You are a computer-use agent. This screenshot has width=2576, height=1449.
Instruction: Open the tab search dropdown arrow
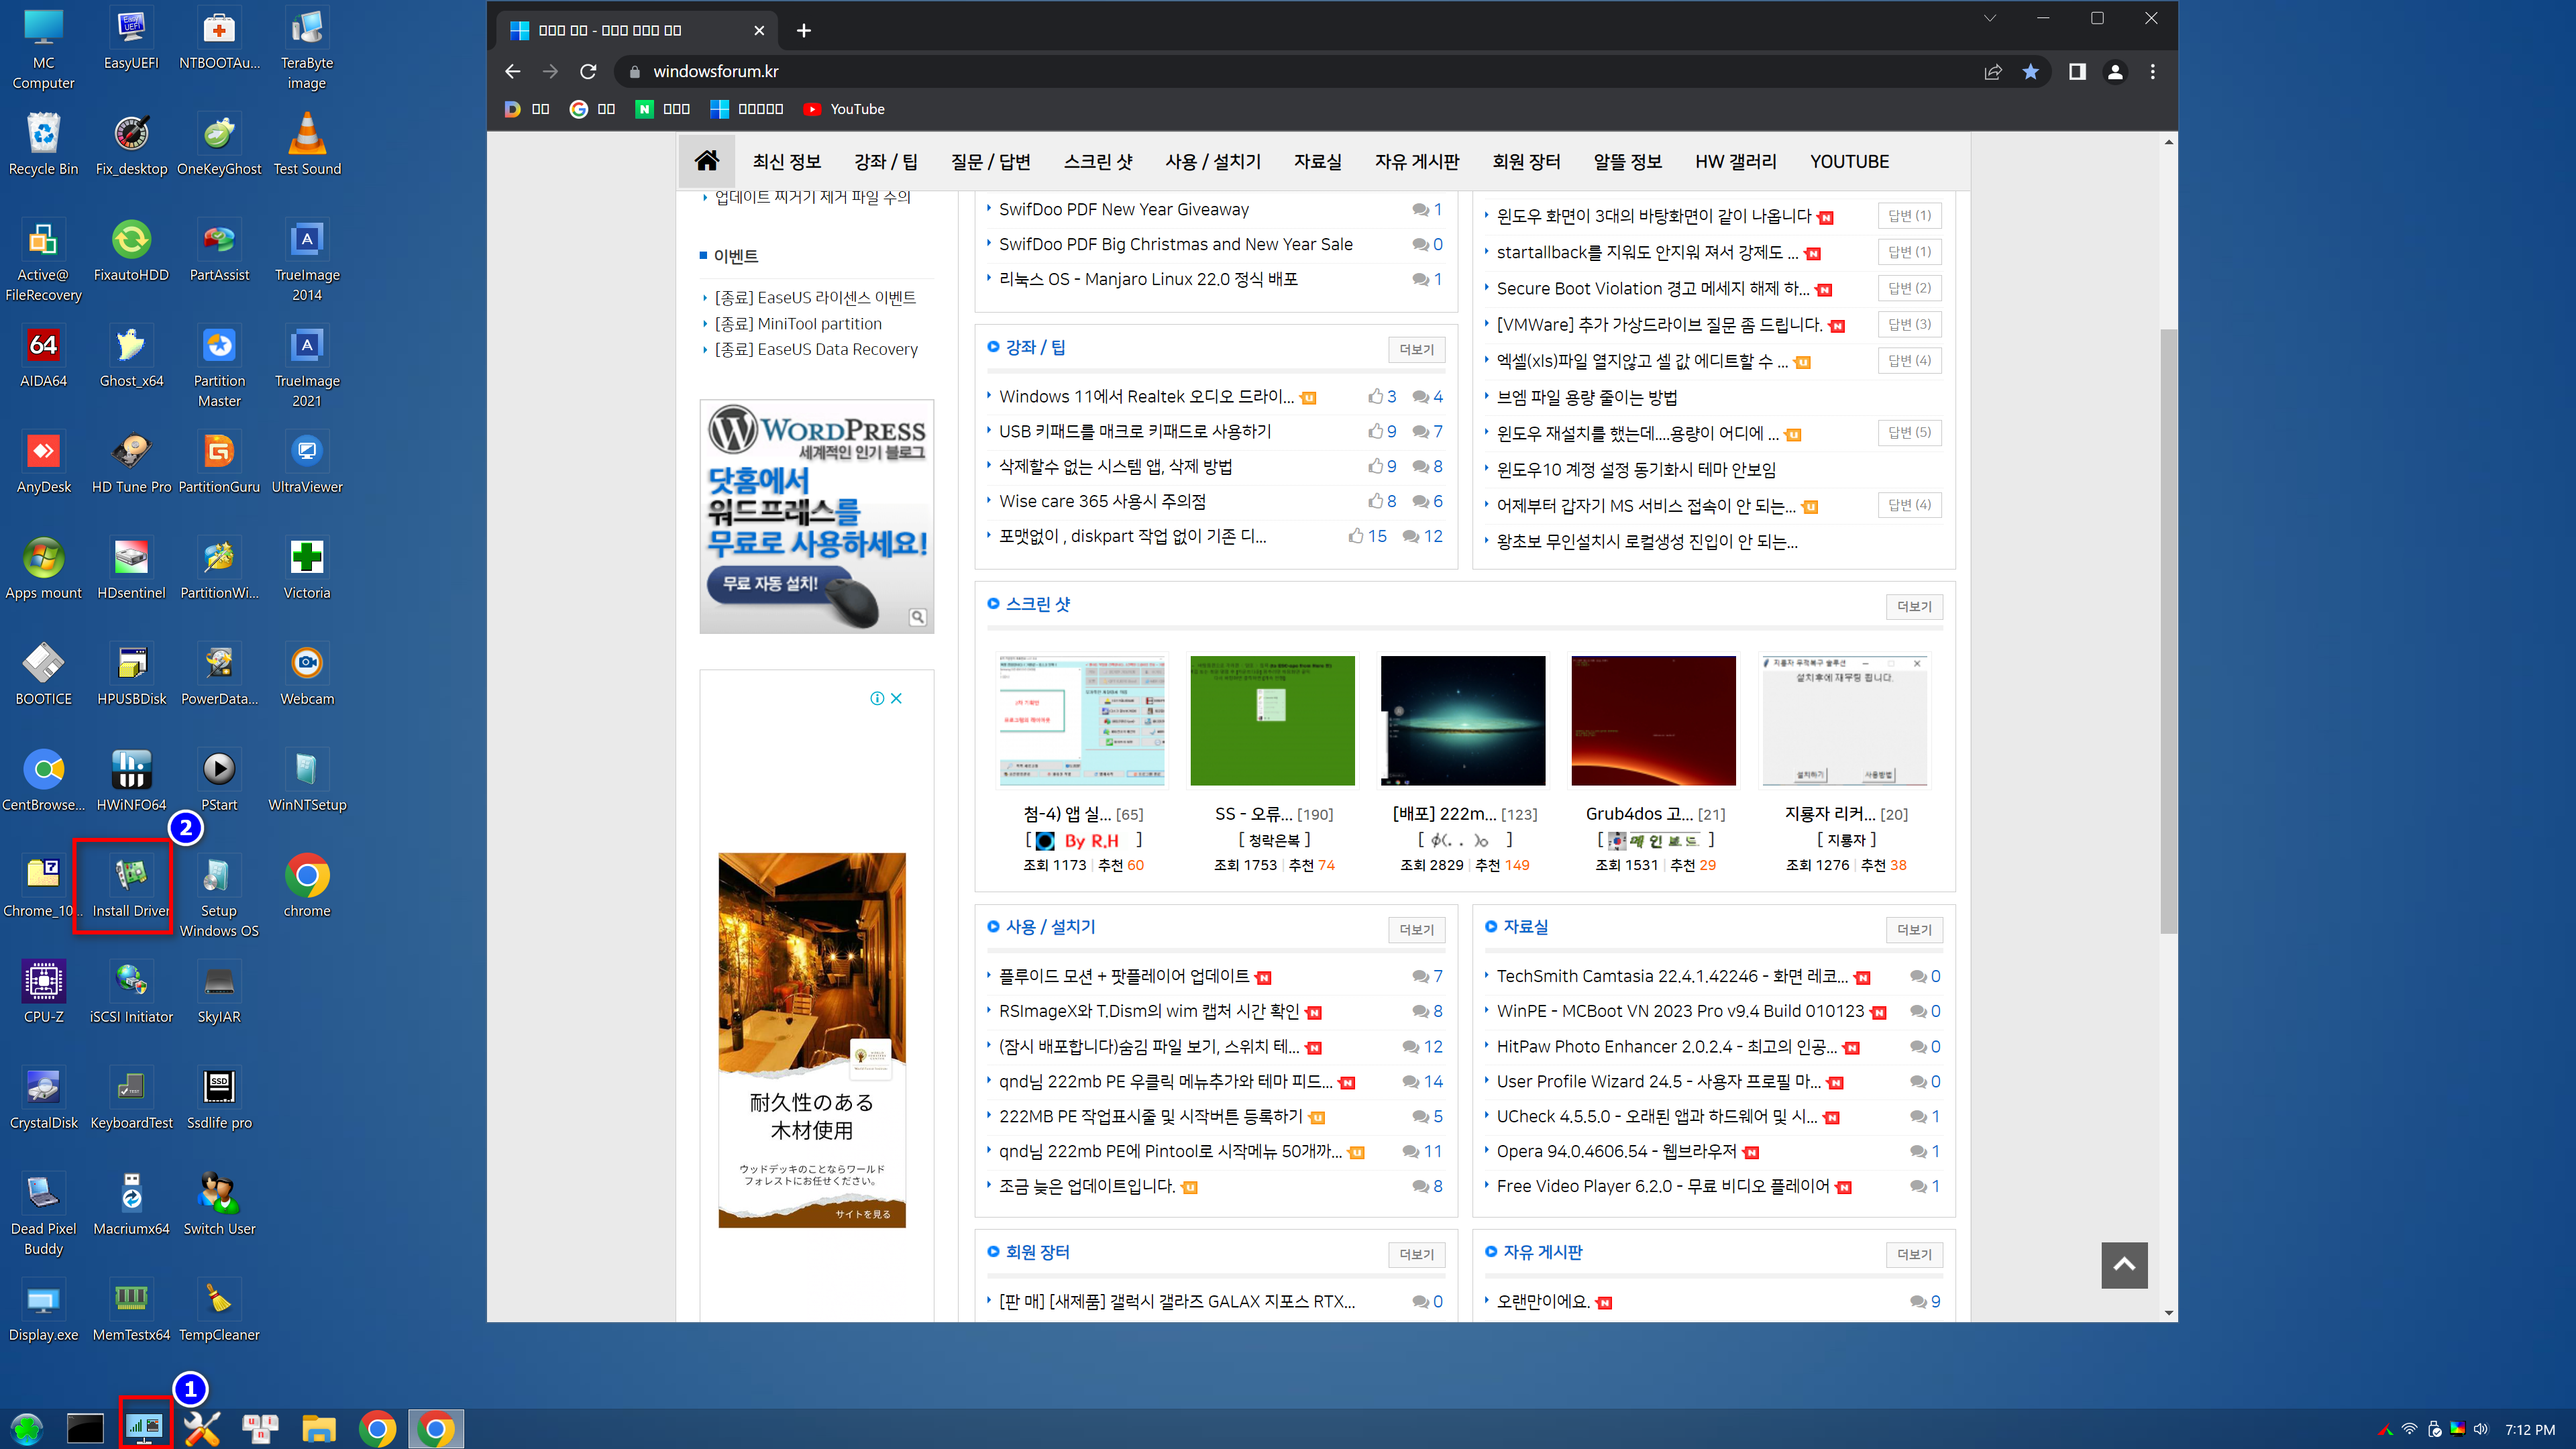pyautogui.click(x=1989, y=18)
